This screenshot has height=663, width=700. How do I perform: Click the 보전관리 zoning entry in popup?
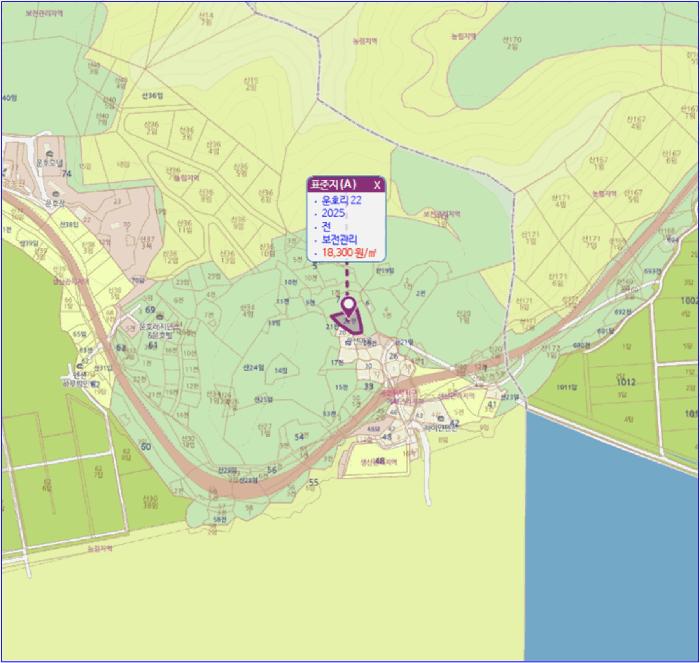tap(339, 240)
